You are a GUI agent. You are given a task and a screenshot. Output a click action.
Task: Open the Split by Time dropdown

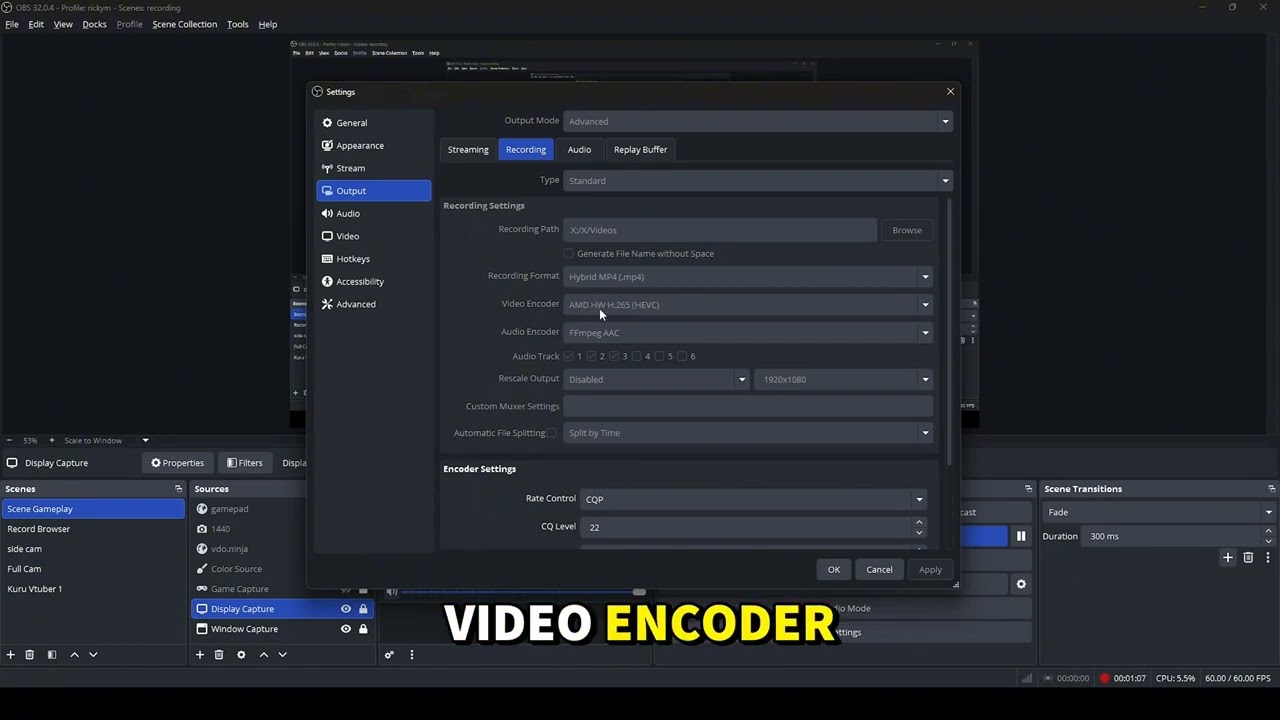pos(747,433)
